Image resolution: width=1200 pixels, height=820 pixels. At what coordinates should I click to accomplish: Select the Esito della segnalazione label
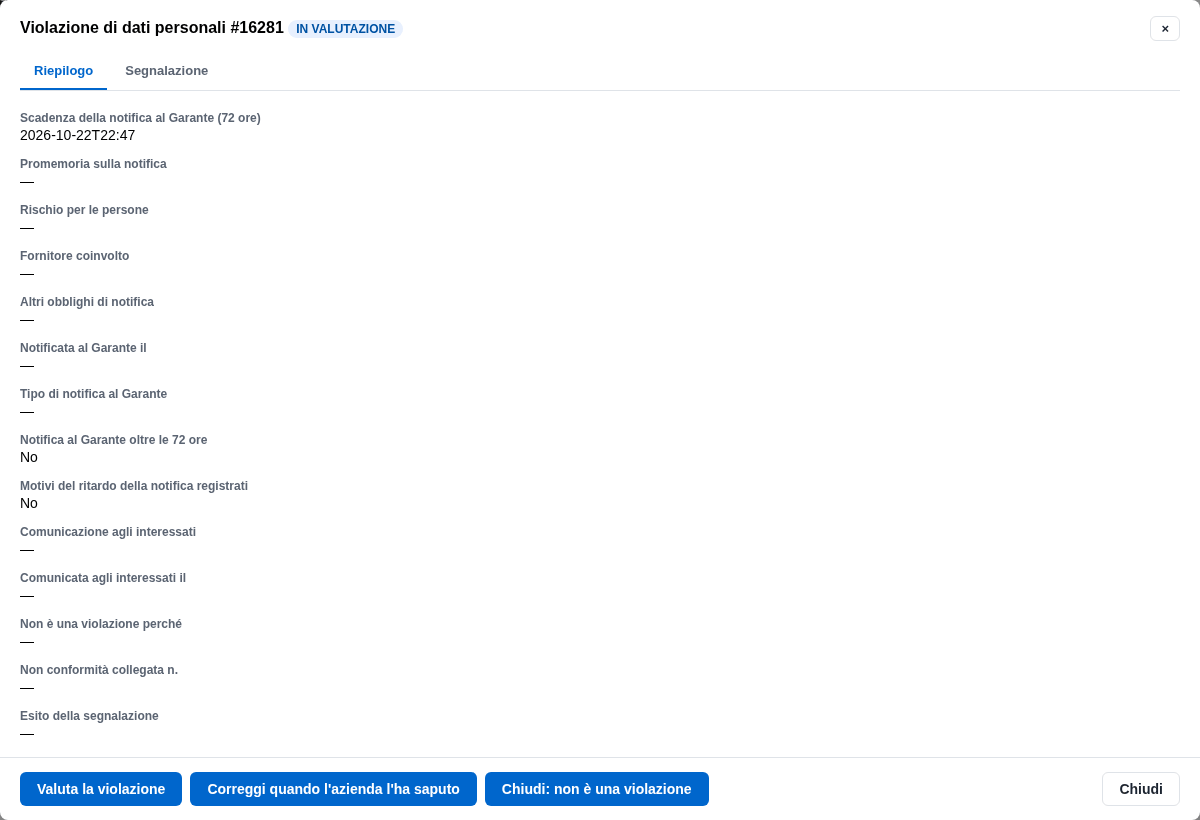[89, 716]
